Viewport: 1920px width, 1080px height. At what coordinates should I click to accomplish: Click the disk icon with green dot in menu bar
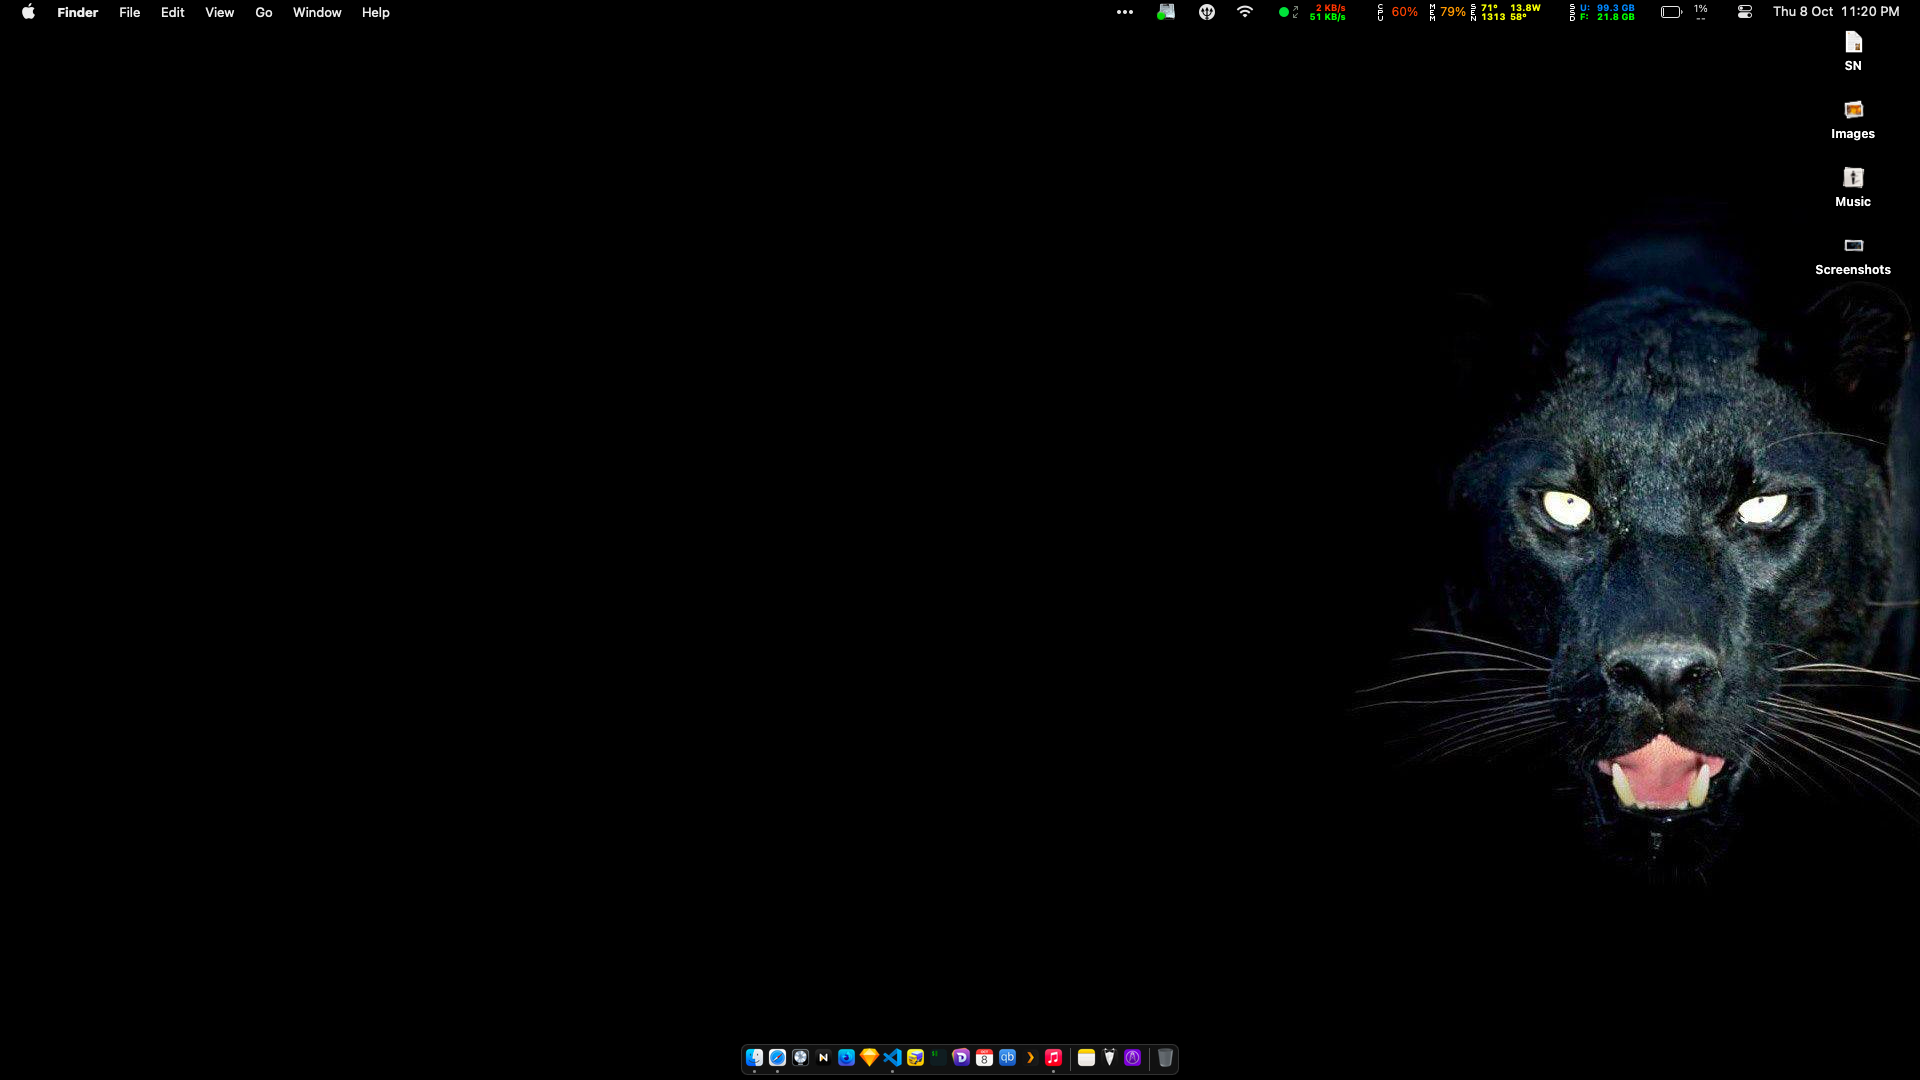[x=1166, y=12]
